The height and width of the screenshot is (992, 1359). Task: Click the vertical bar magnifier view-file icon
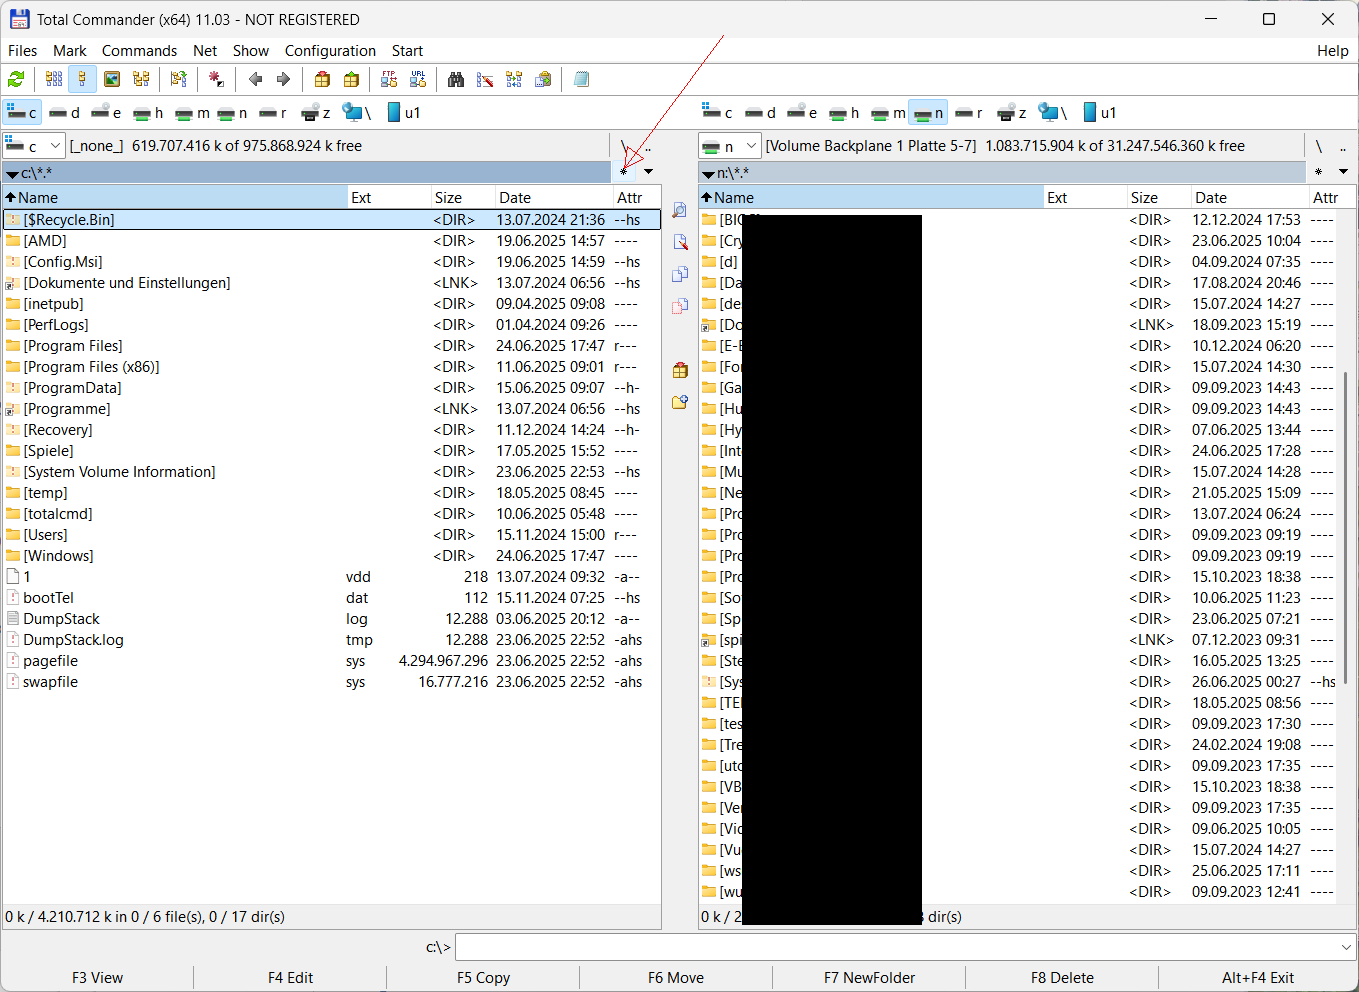(680, 210)
